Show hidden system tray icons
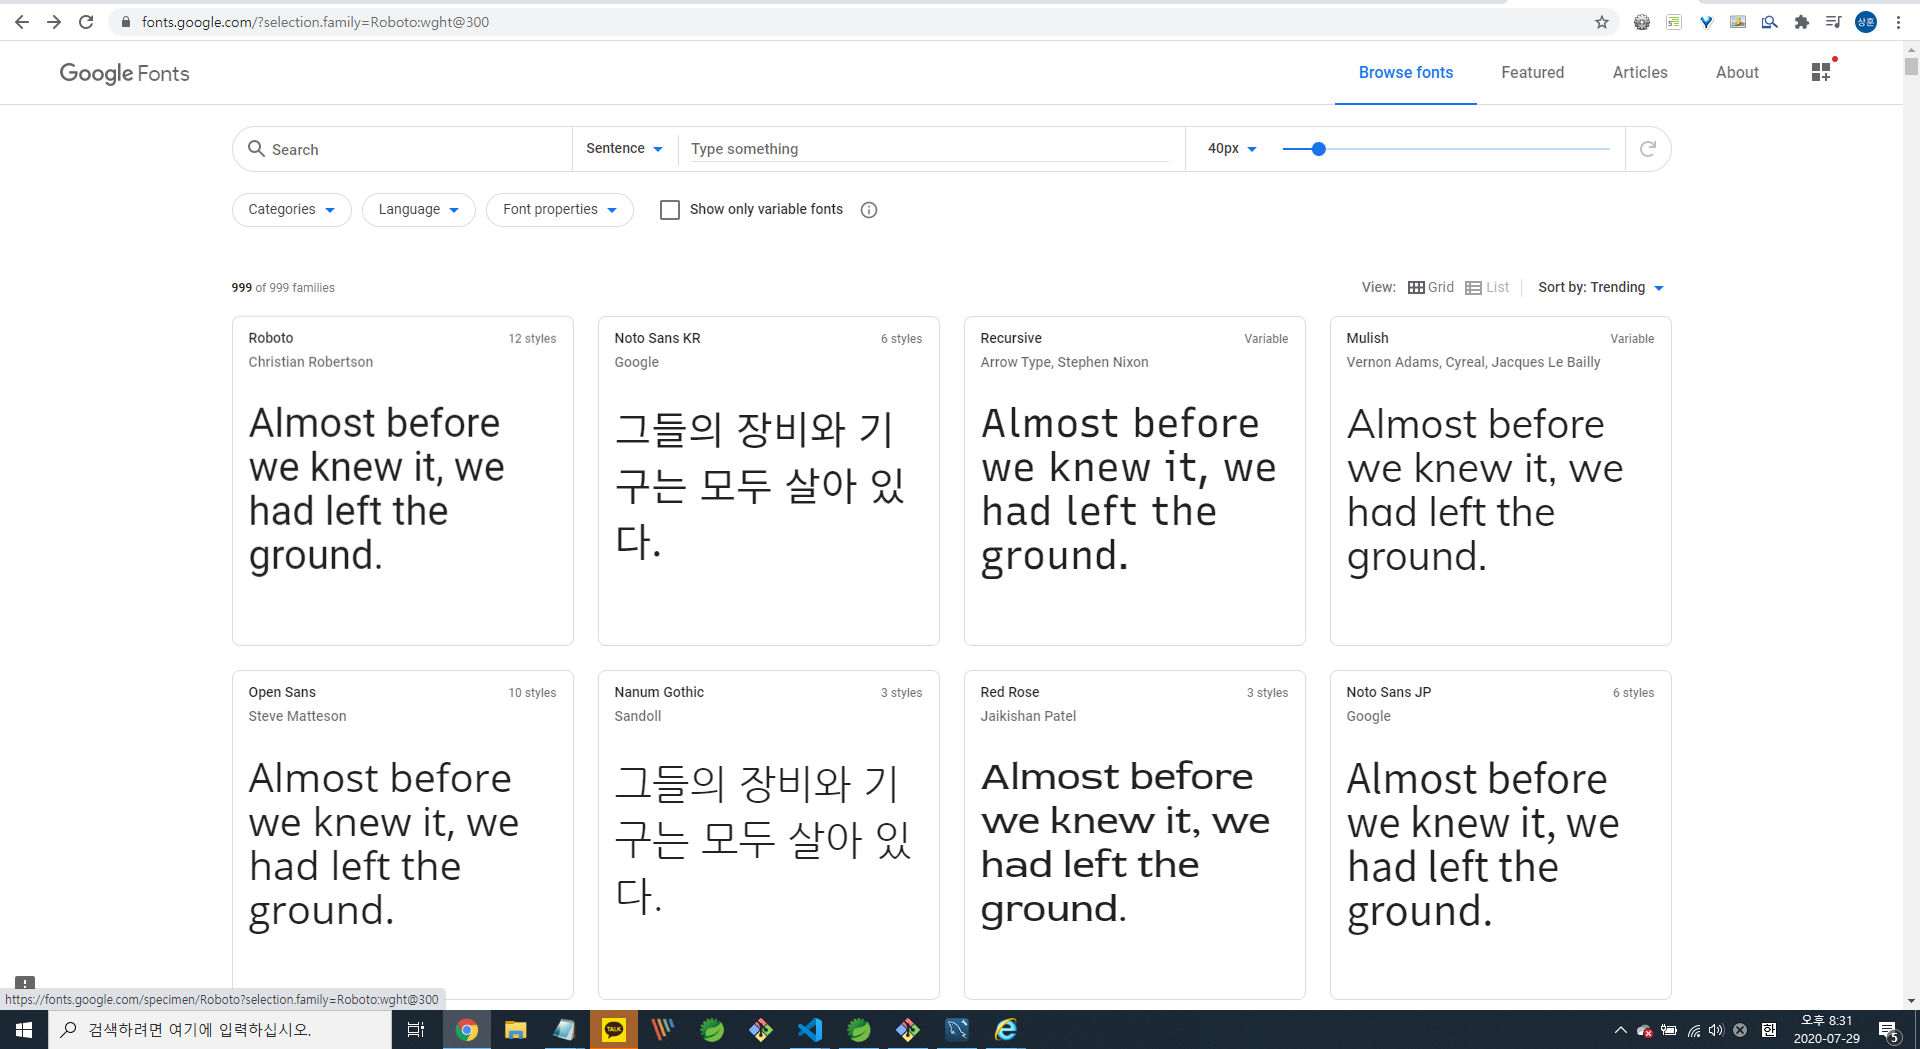The width and height of the screenshot is (1920, 1049). point(1620,1030)
